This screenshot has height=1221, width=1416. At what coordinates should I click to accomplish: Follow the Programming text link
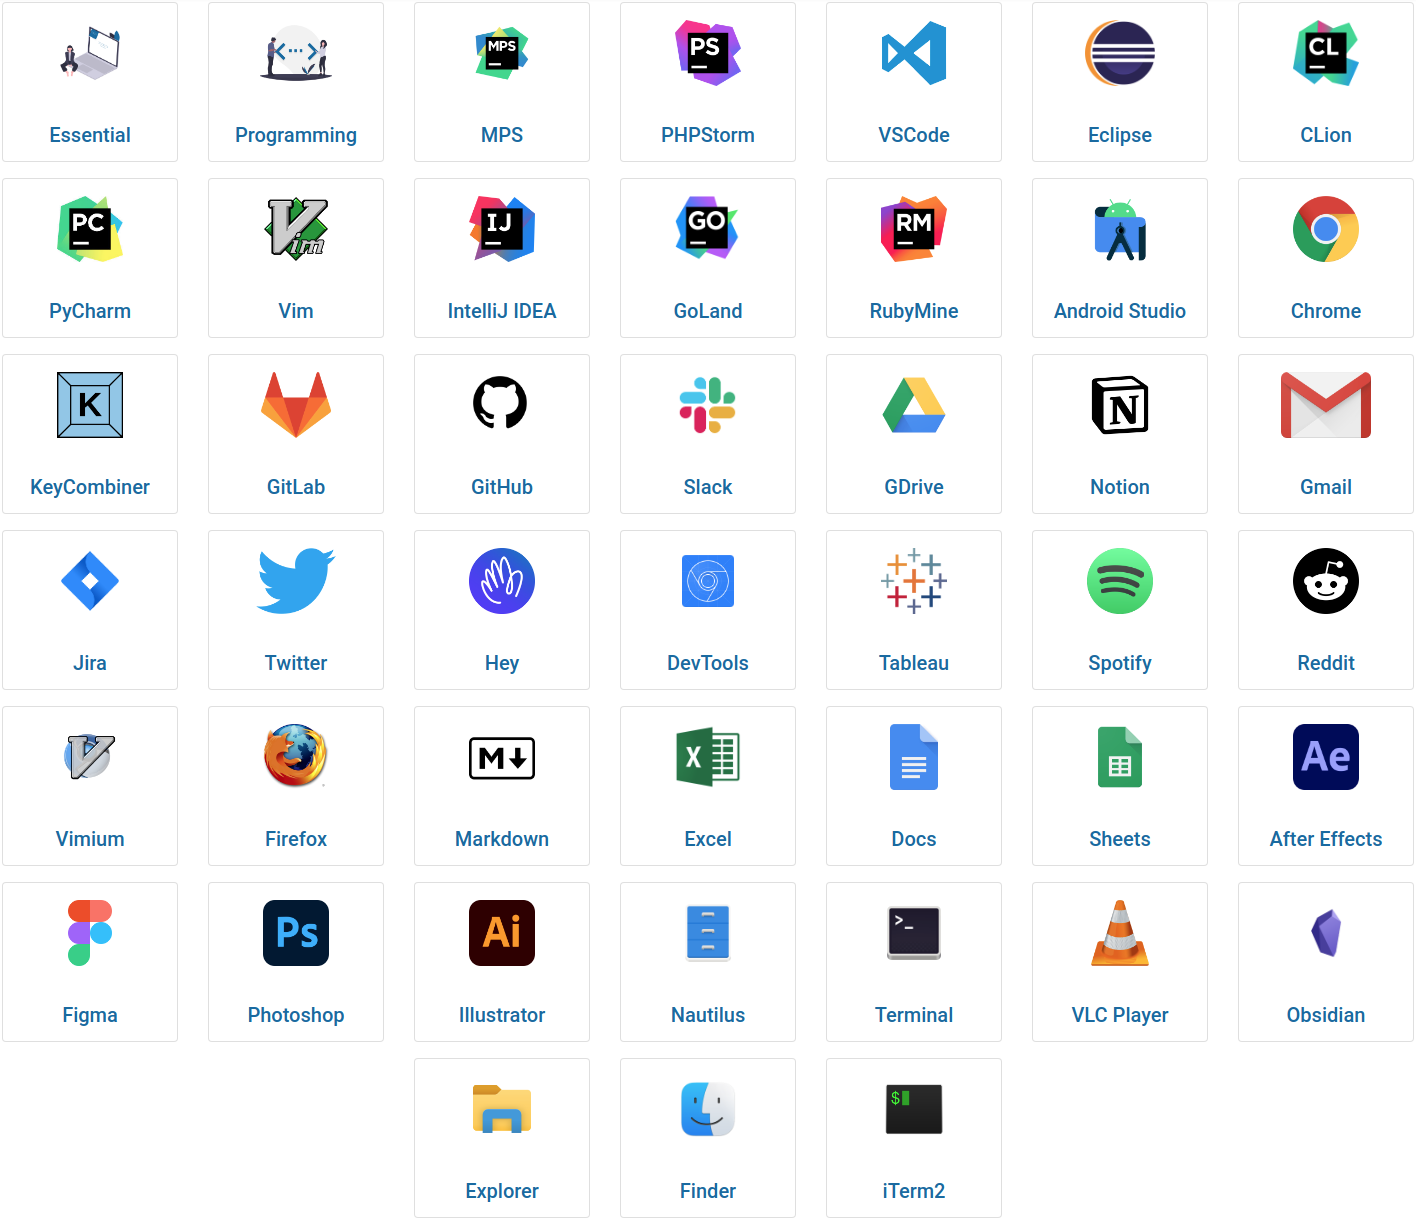coord(296,135)
